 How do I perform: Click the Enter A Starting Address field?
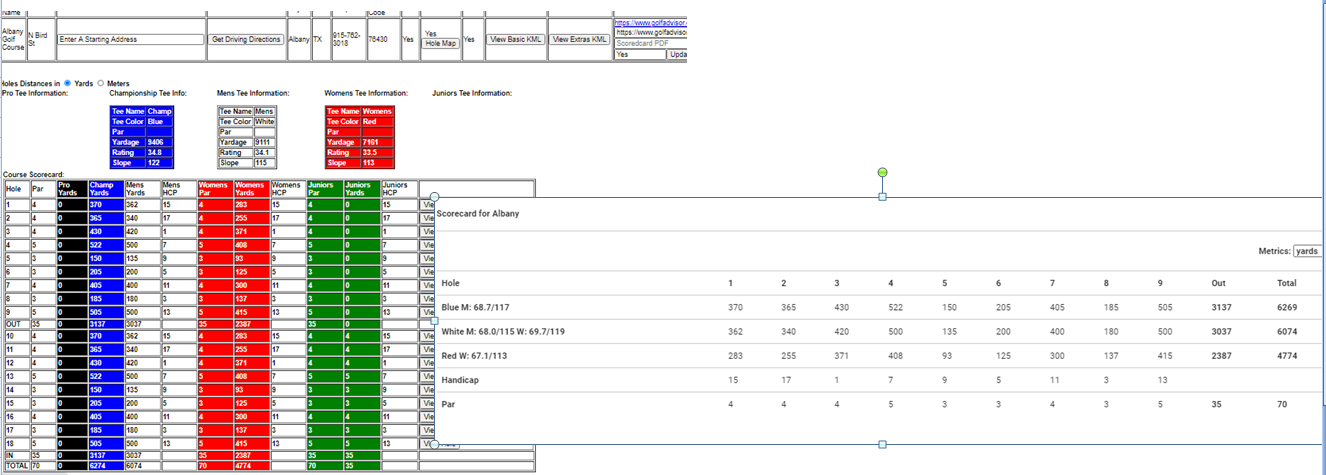tap(130, 40)
